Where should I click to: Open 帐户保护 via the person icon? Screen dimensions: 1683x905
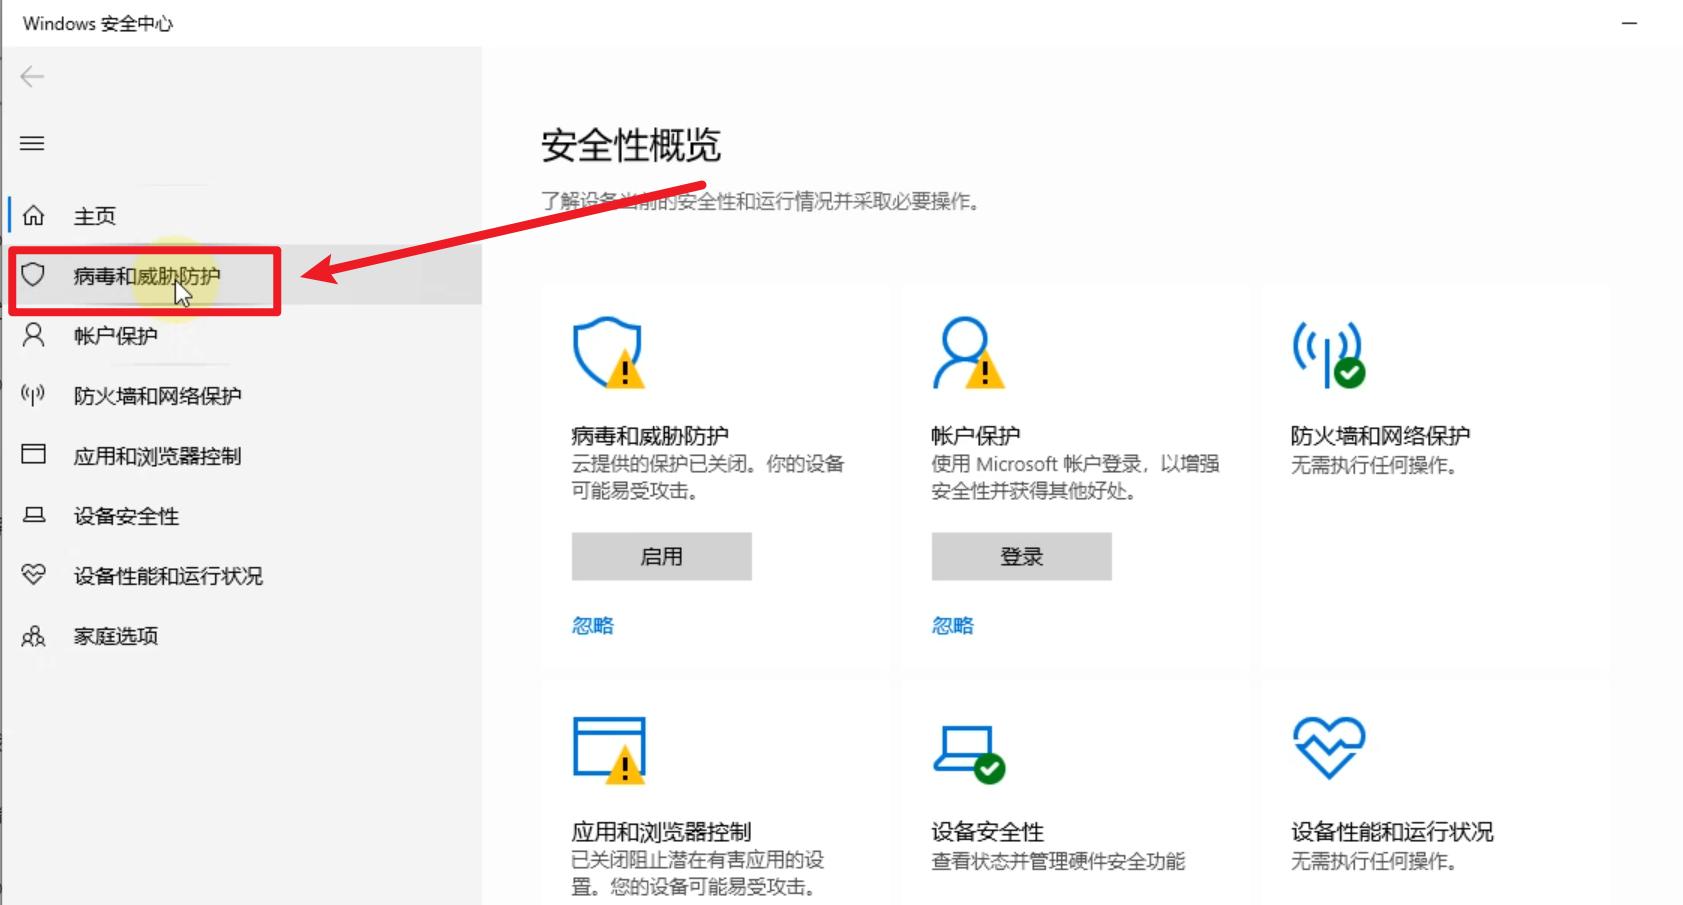pyautogui.click(x=34, y=335)
